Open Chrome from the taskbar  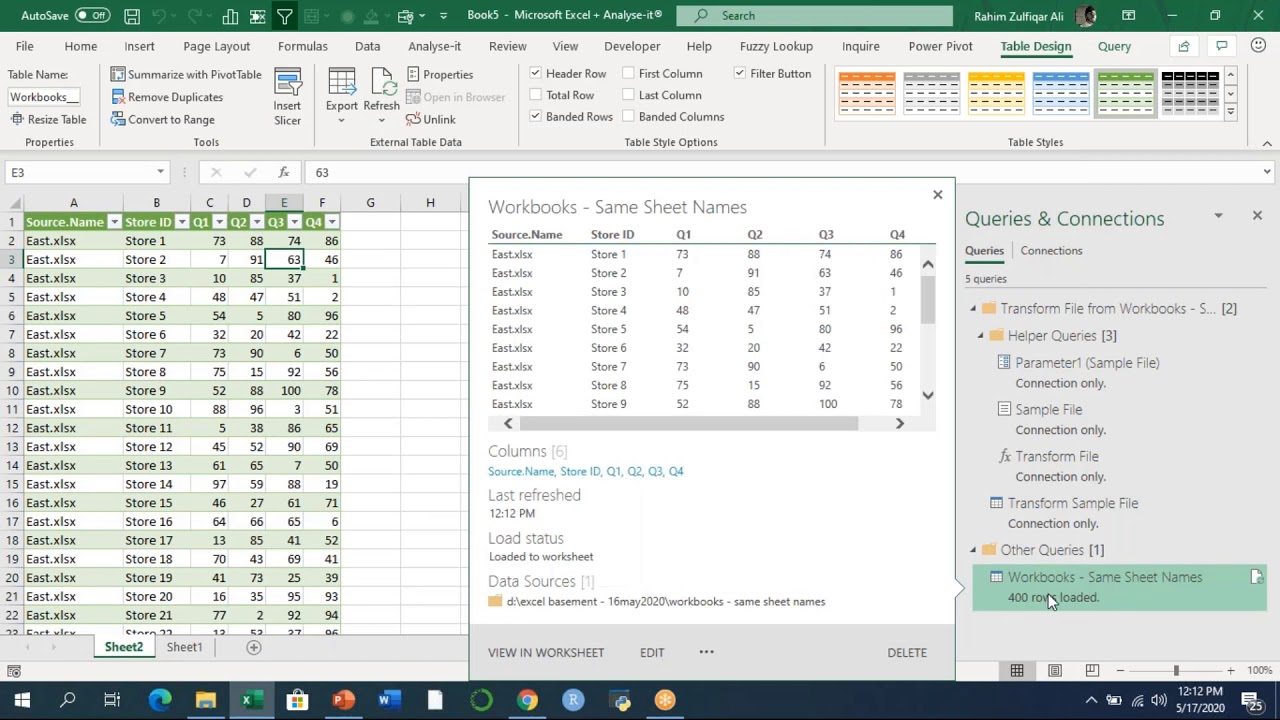527,700
